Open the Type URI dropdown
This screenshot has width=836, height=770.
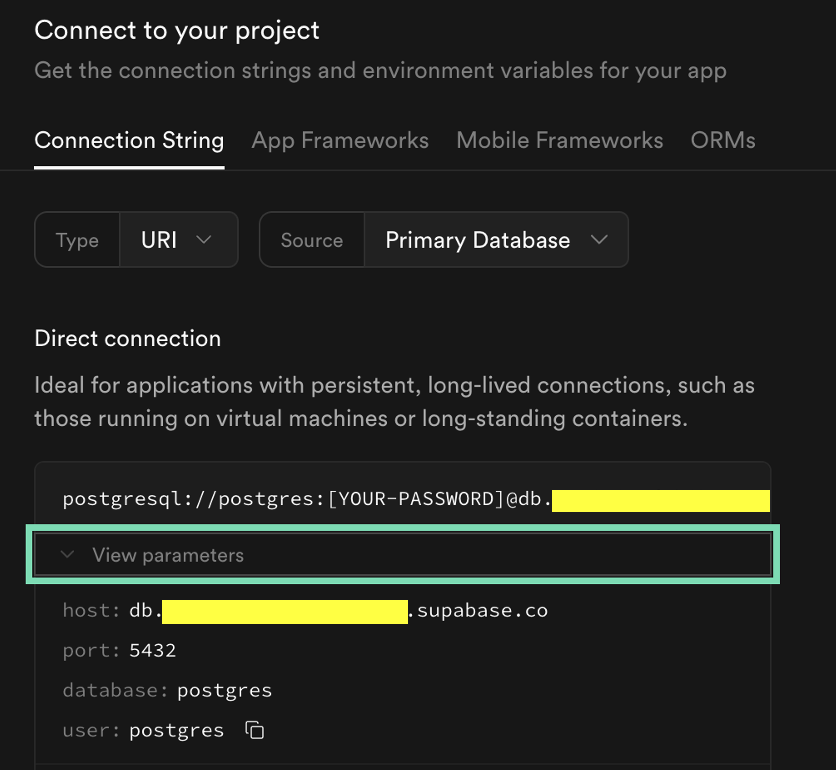pos(178,240)
